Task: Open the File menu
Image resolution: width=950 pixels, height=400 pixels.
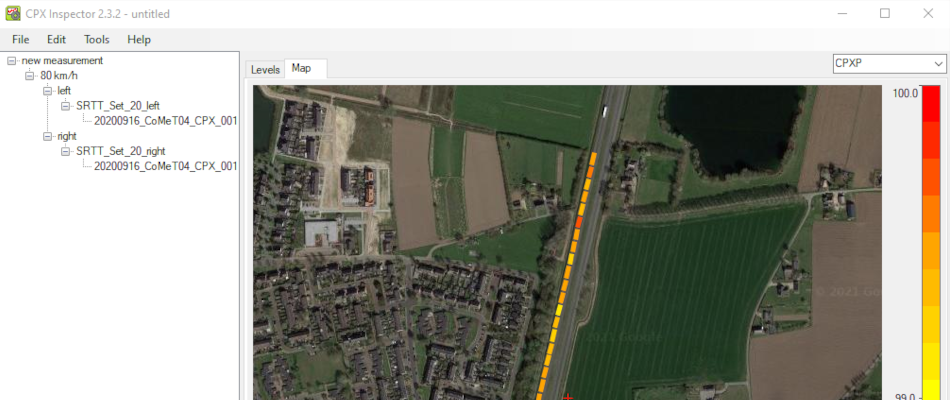Action: tap(20, 39)
